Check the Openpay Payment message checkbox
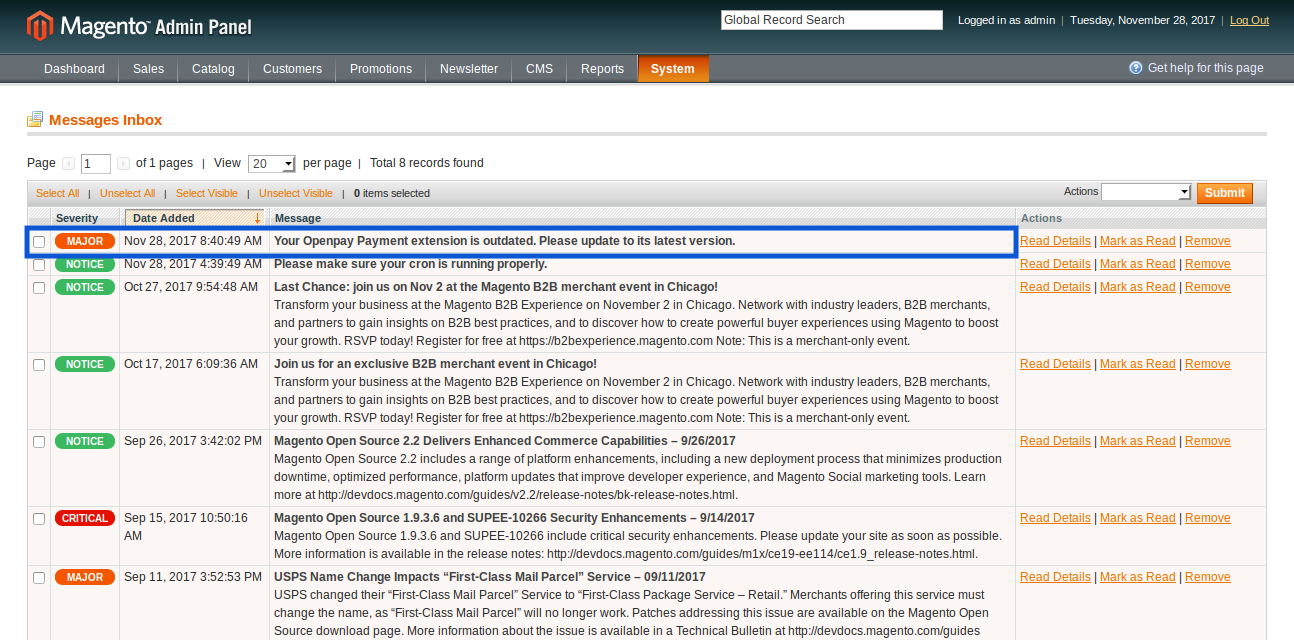 39,242
